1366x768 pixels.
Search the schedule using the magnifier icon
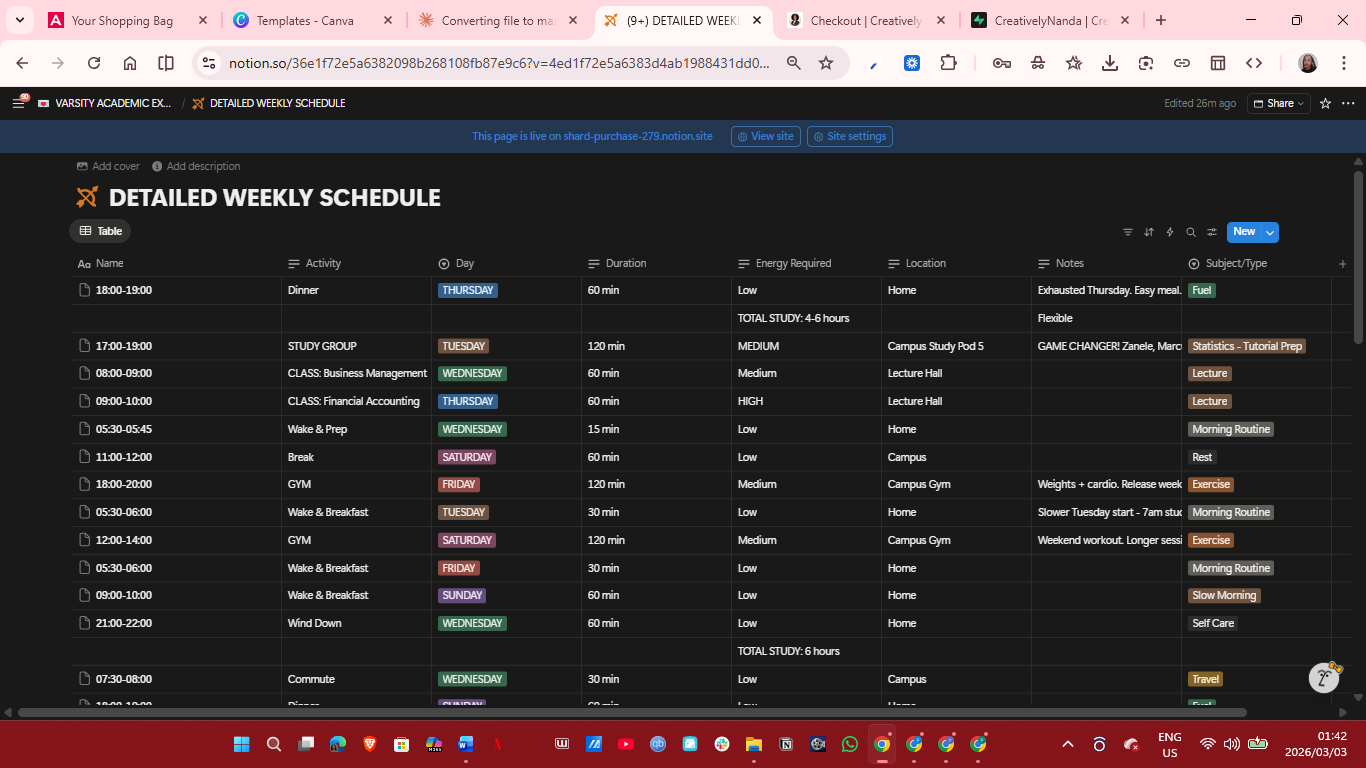[1190, 231]
